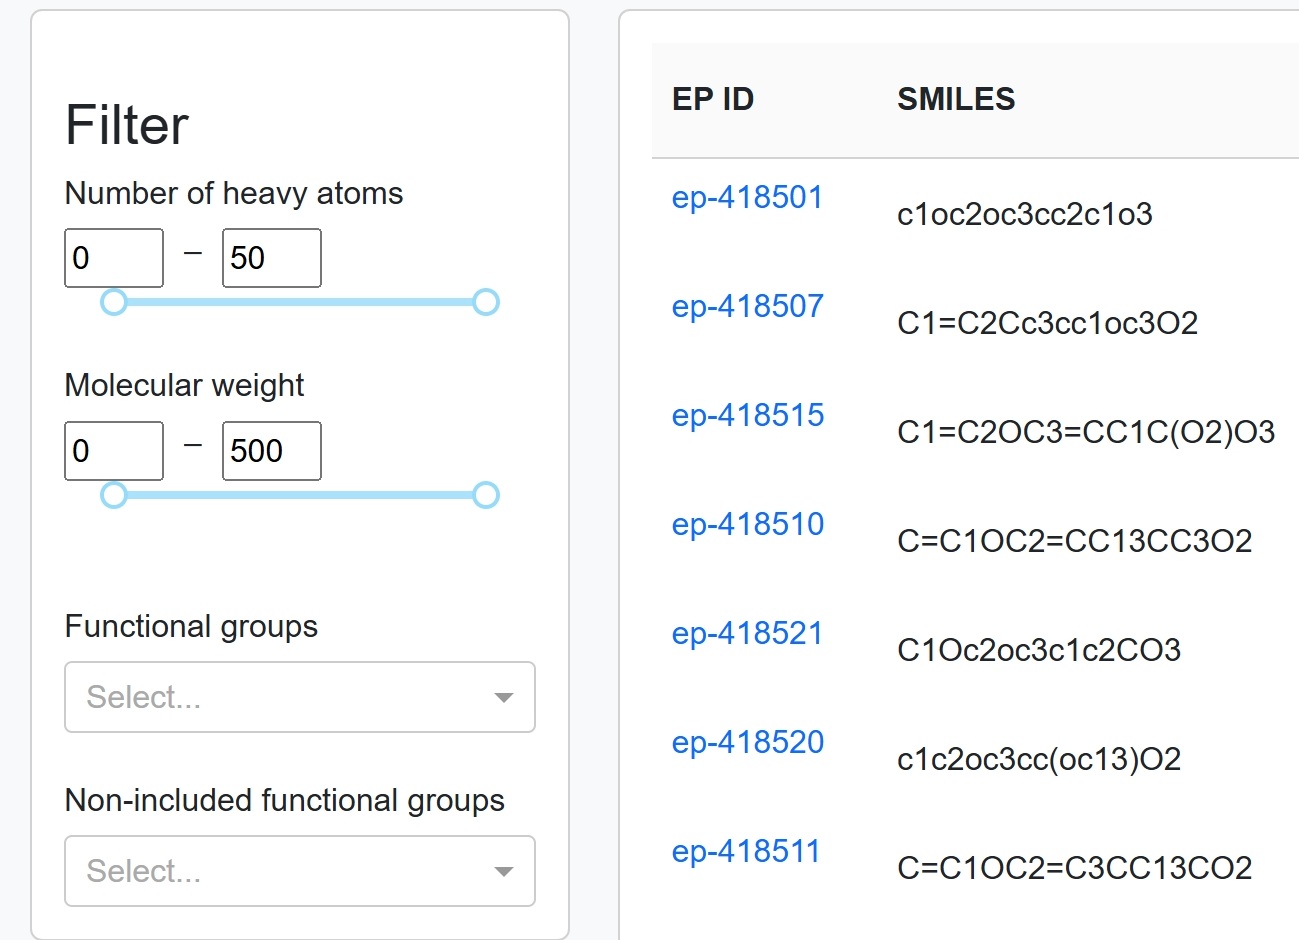Open the ep-418510 entry

point(747,524)
